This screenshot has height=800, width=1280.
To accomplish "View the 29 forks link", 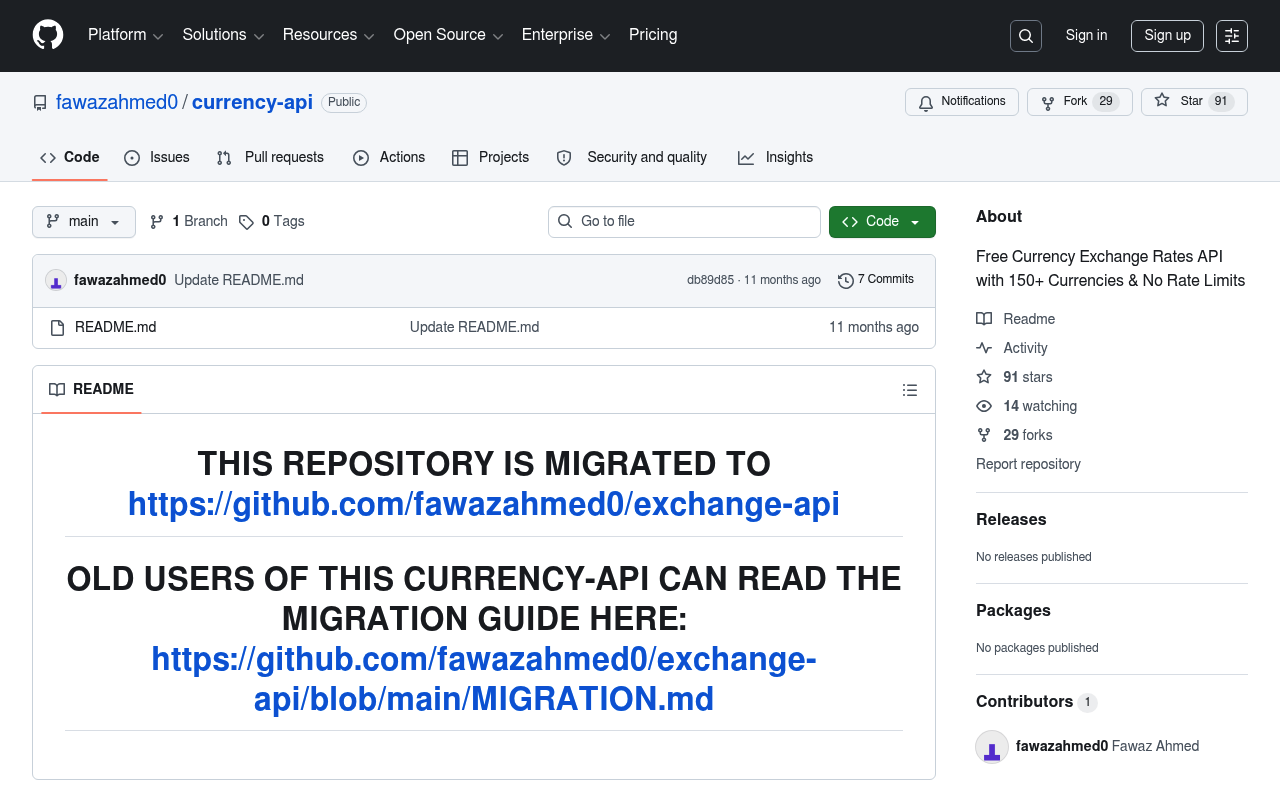I will (1014, 435).
